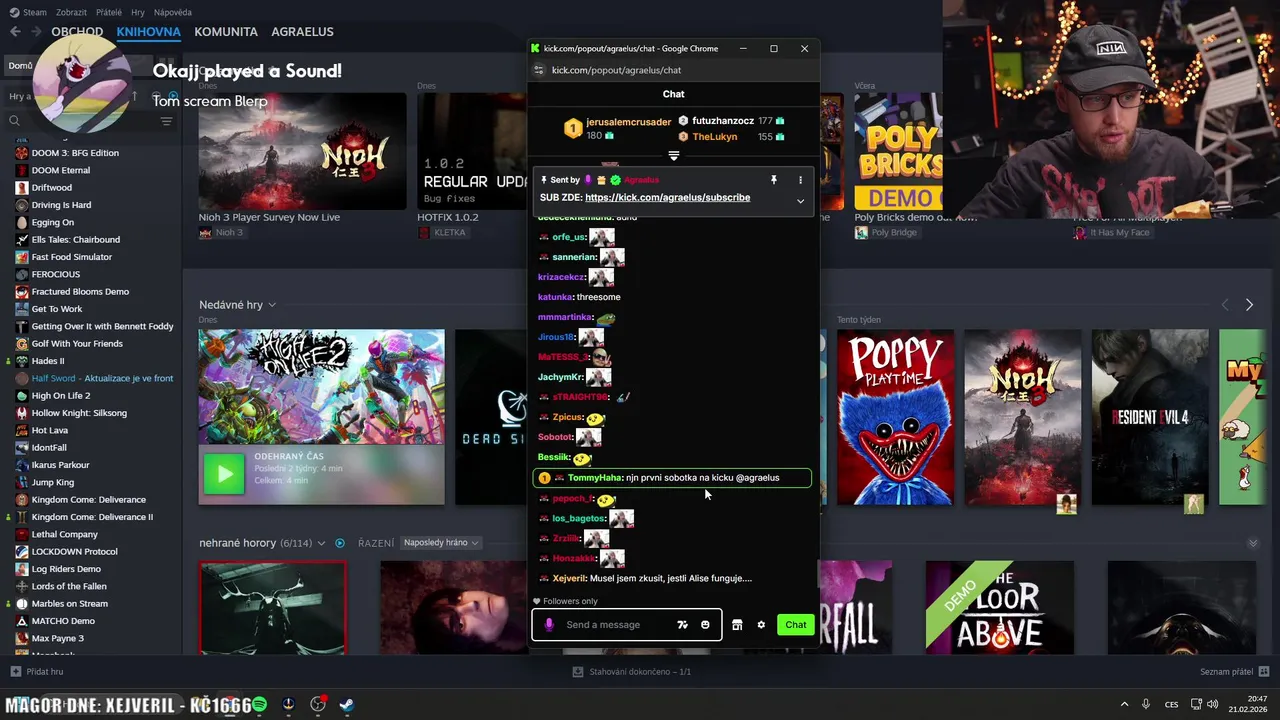Select Hollow Knight: Silksong in list

[79, 413]
